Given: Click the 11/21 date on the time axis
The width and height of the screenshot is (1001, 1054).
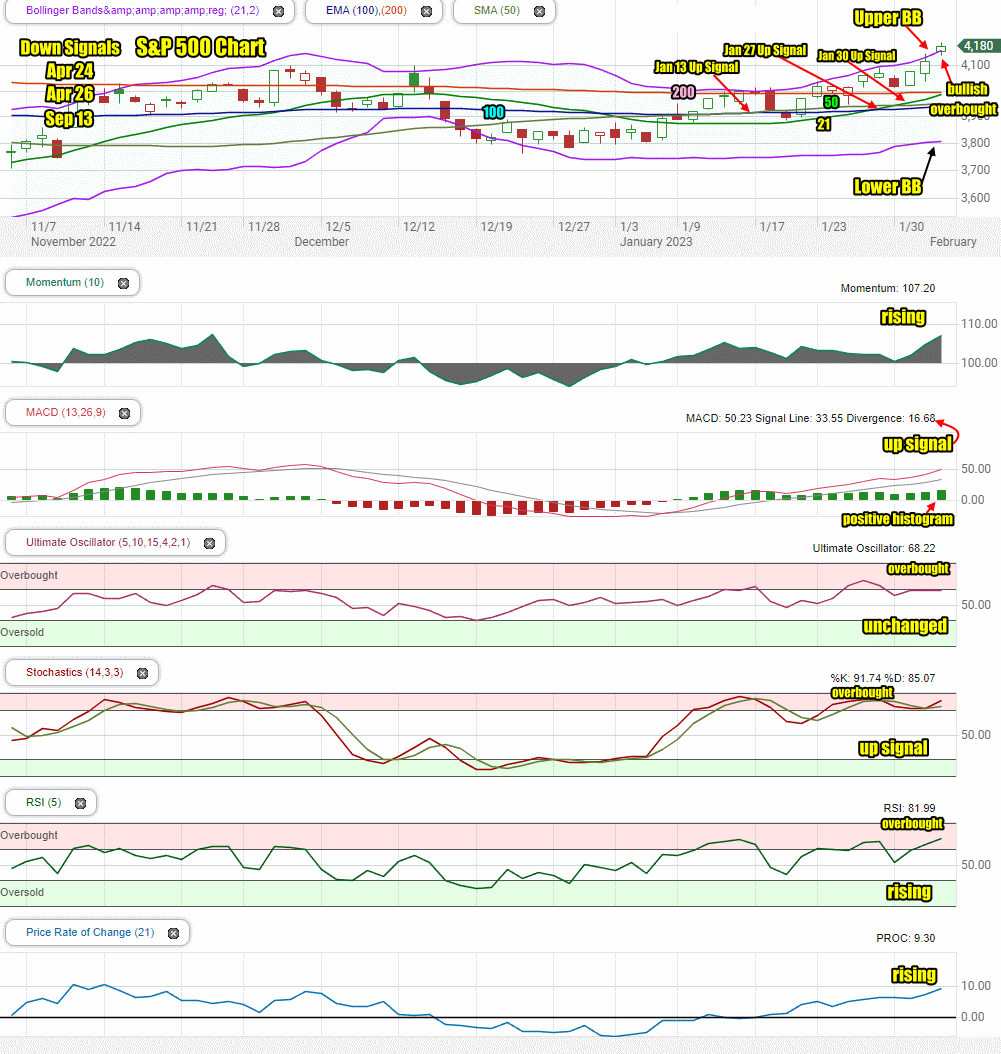Looking at the screenshot, I should [202, 227].
